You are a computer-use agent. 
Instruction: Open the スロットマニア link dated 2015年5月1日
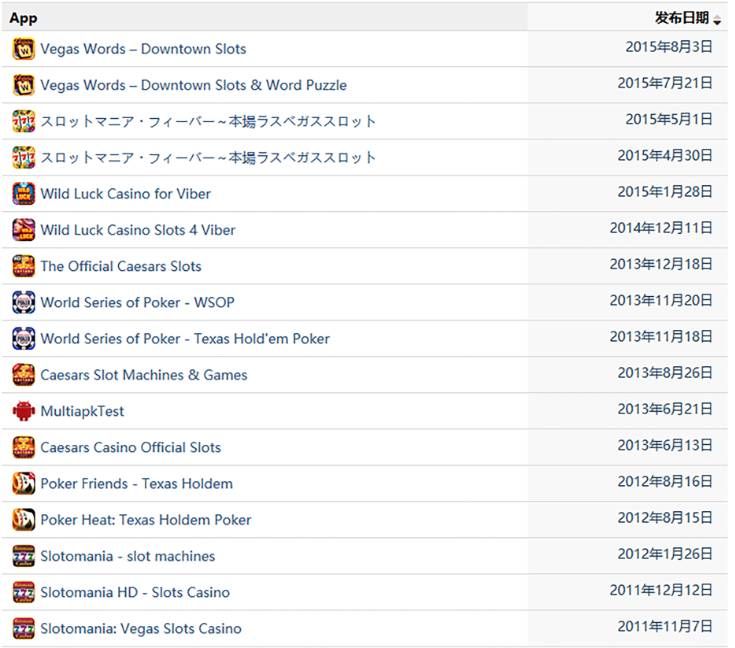(208, 121)
